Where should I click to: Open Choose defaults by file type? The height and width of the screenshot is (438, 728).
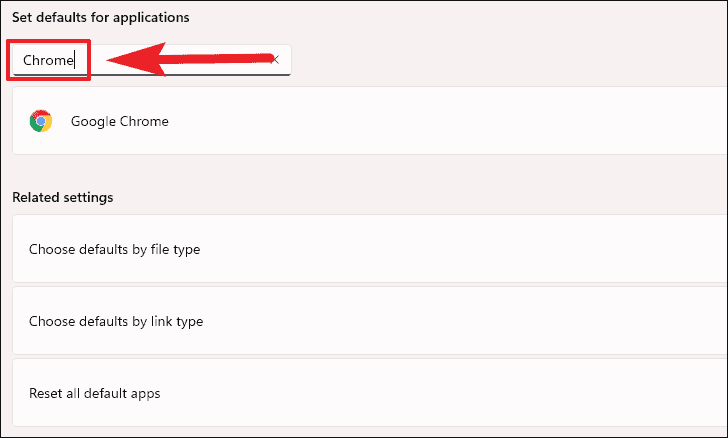pos(370,249)
